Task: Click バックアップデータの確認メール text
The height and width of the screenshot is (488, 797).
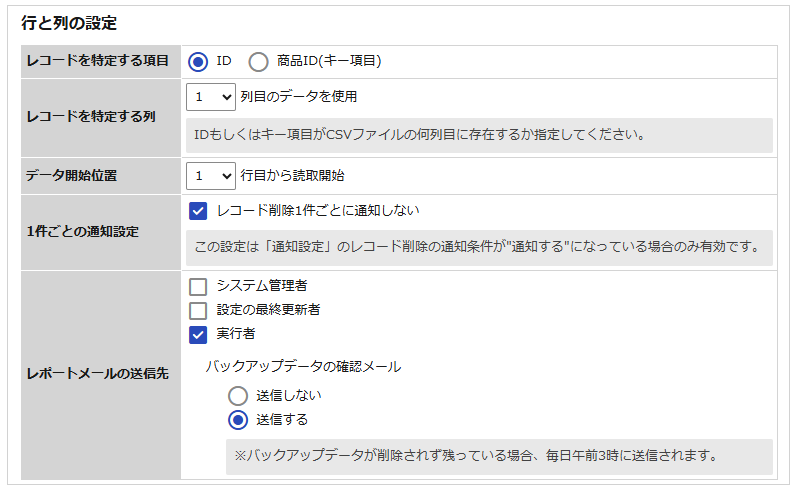Action: coord(303,367)
